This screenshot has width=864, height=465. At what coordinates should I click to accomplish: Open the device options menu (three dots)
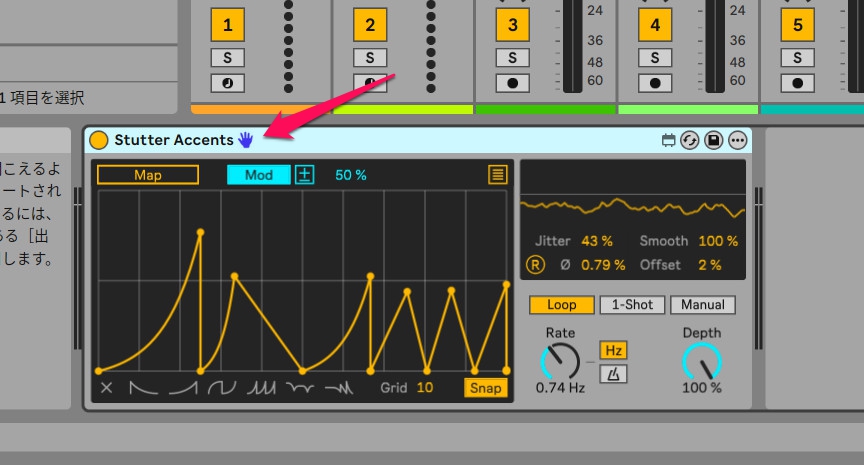tap(738, 141)
